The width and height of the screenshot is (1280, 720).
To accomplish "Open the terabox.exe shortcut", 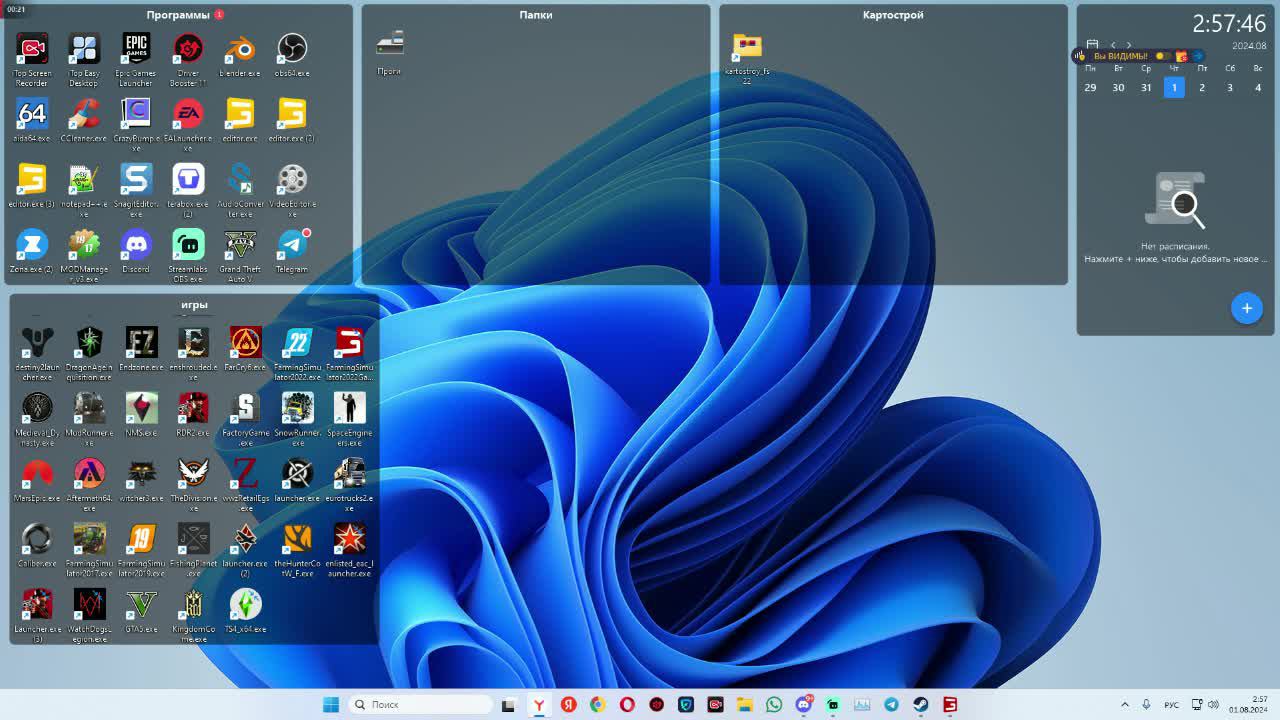I will point(188,190).
